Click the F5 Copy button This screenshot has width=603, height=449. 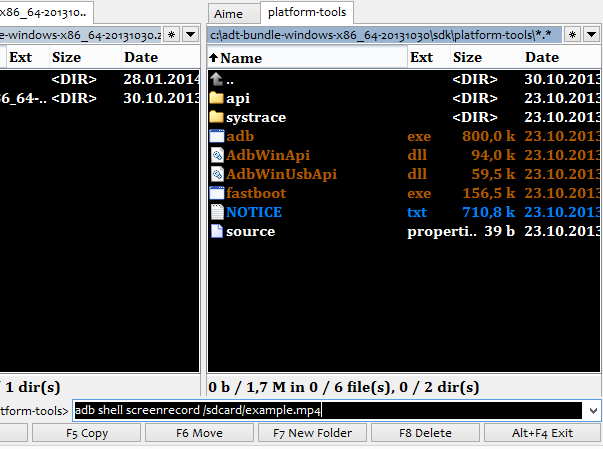(87, 433)
